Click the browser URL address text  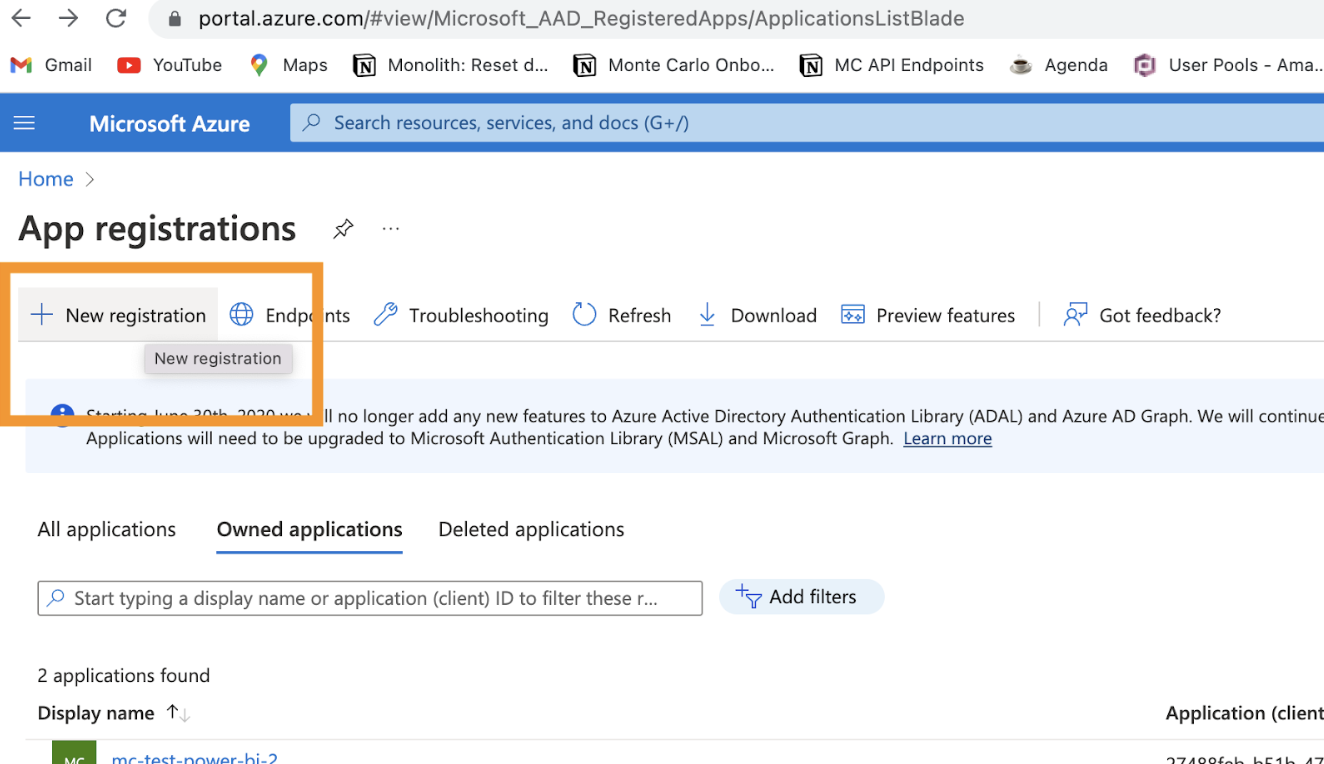tap(581, 19)
